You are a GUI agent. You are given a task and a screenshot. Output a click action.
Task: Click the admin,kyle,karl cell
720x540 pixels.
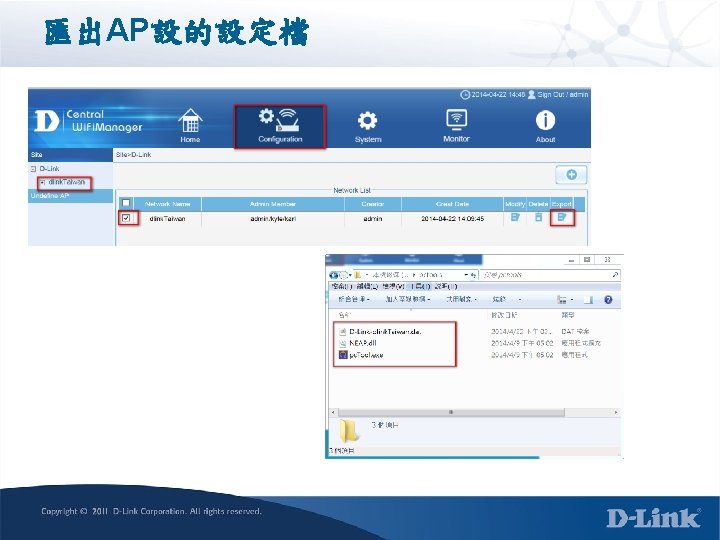273,219
